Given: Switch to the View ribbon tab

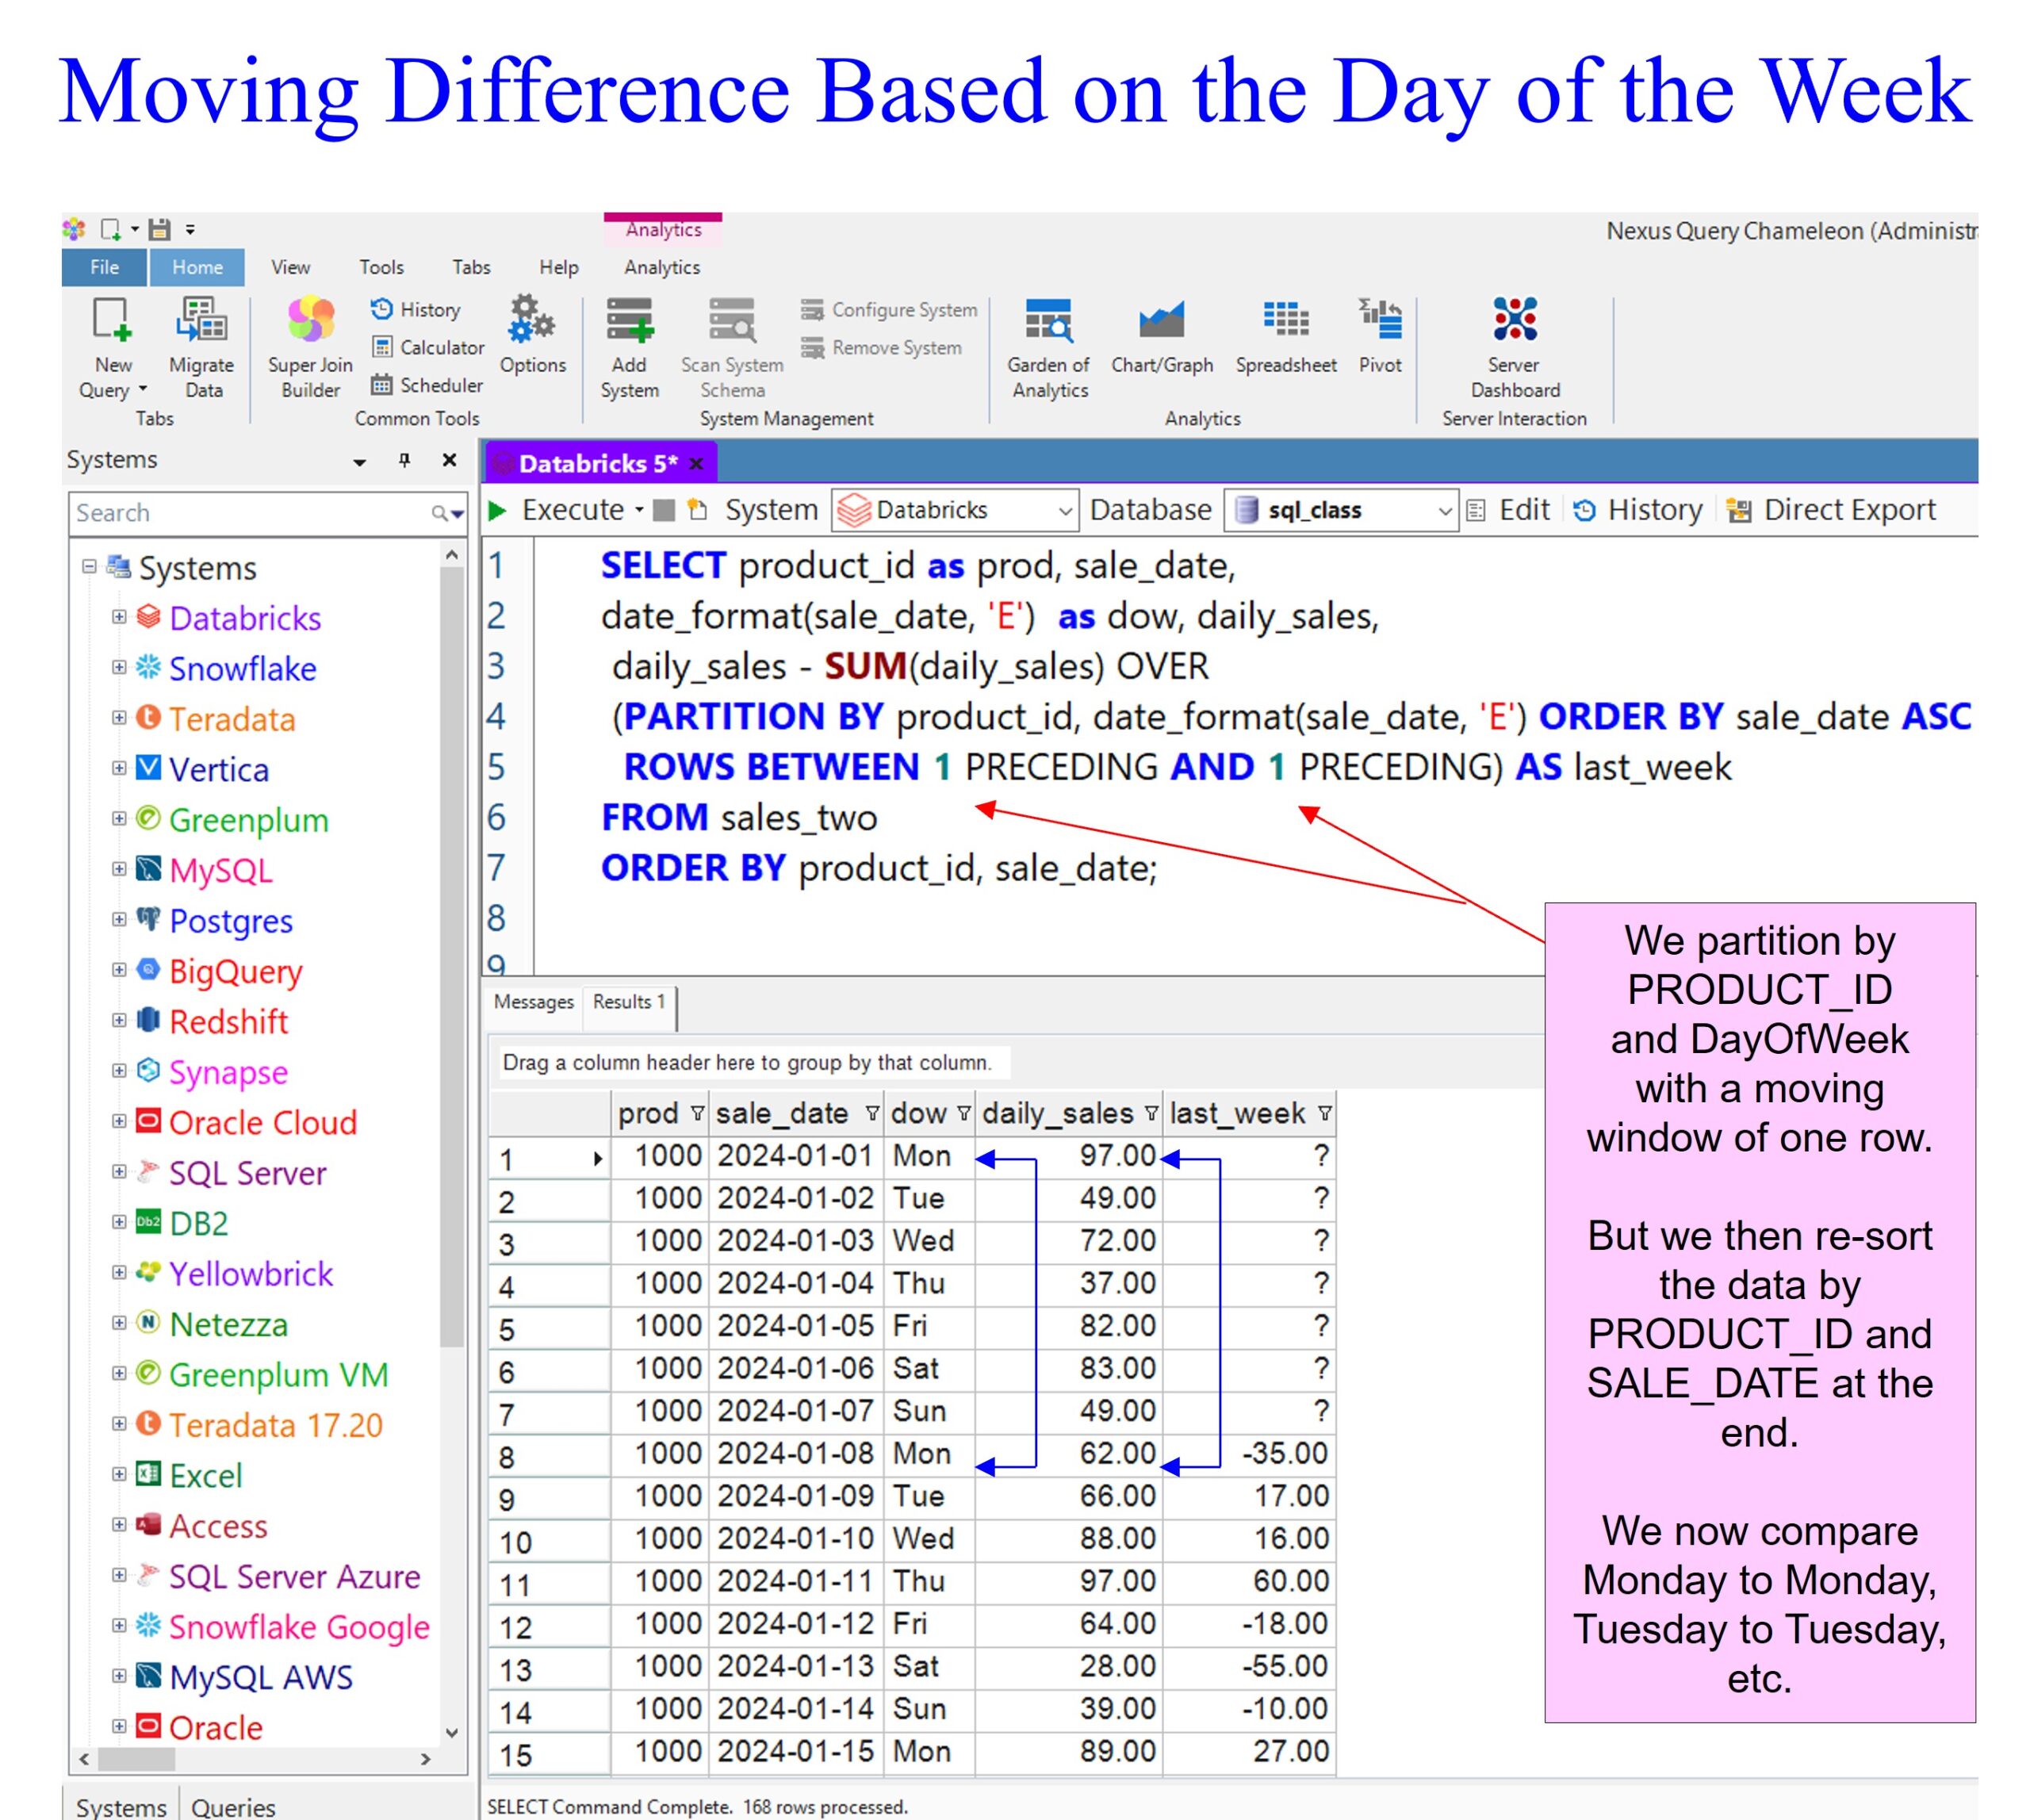Looking at the screenshot, I should 290,267.
